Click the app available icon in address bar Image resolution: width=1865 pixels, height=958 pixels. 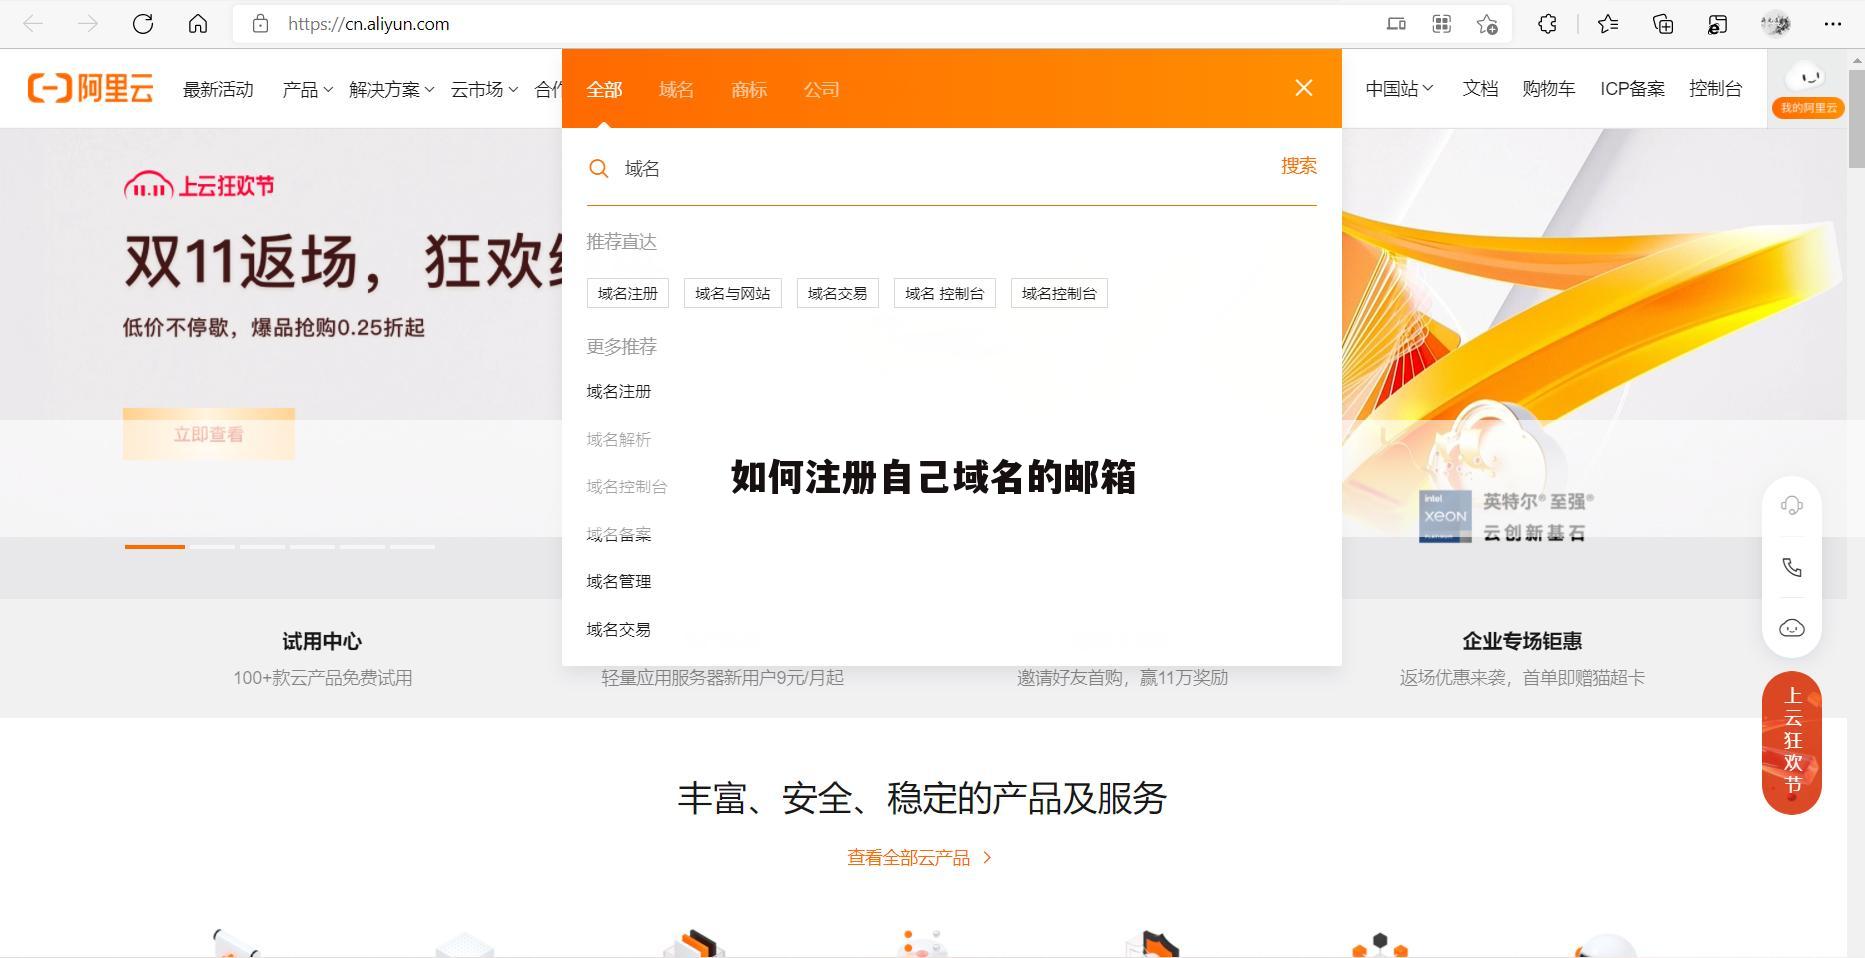click(1396, 24)
